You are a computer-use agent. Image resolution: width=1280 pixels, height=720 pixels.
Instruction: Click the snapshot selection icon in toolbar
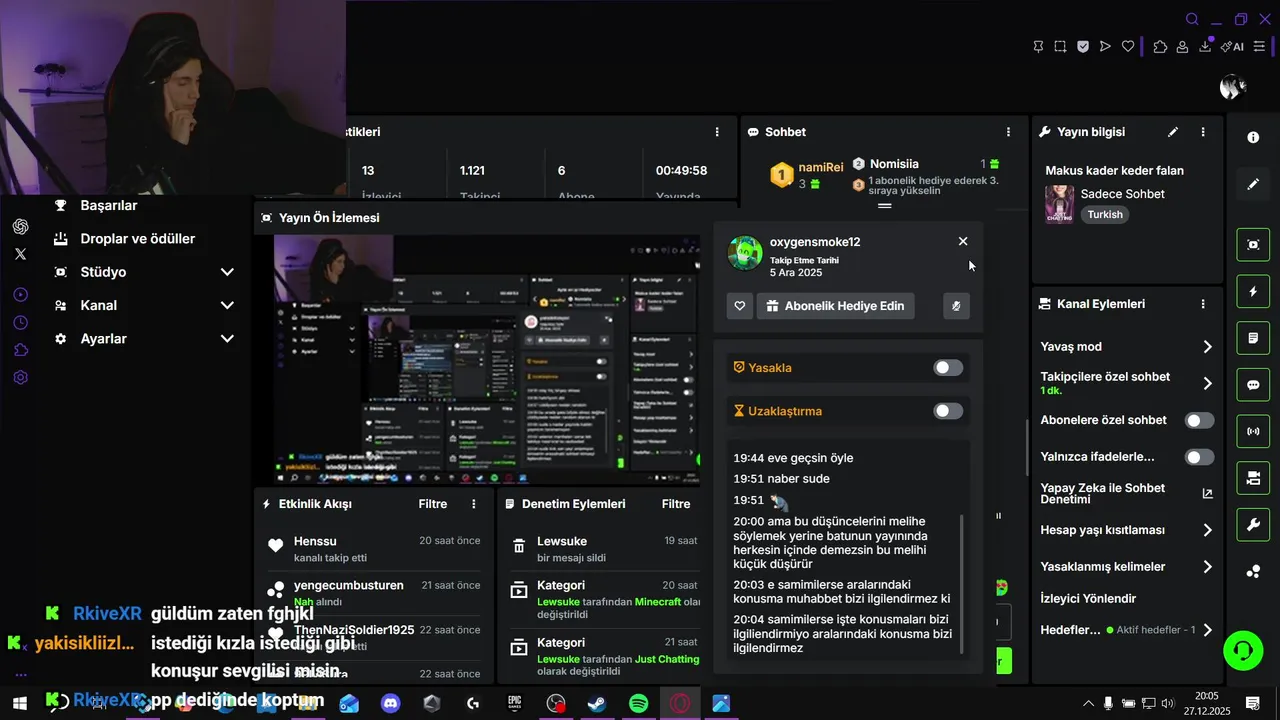point(1060,46)
